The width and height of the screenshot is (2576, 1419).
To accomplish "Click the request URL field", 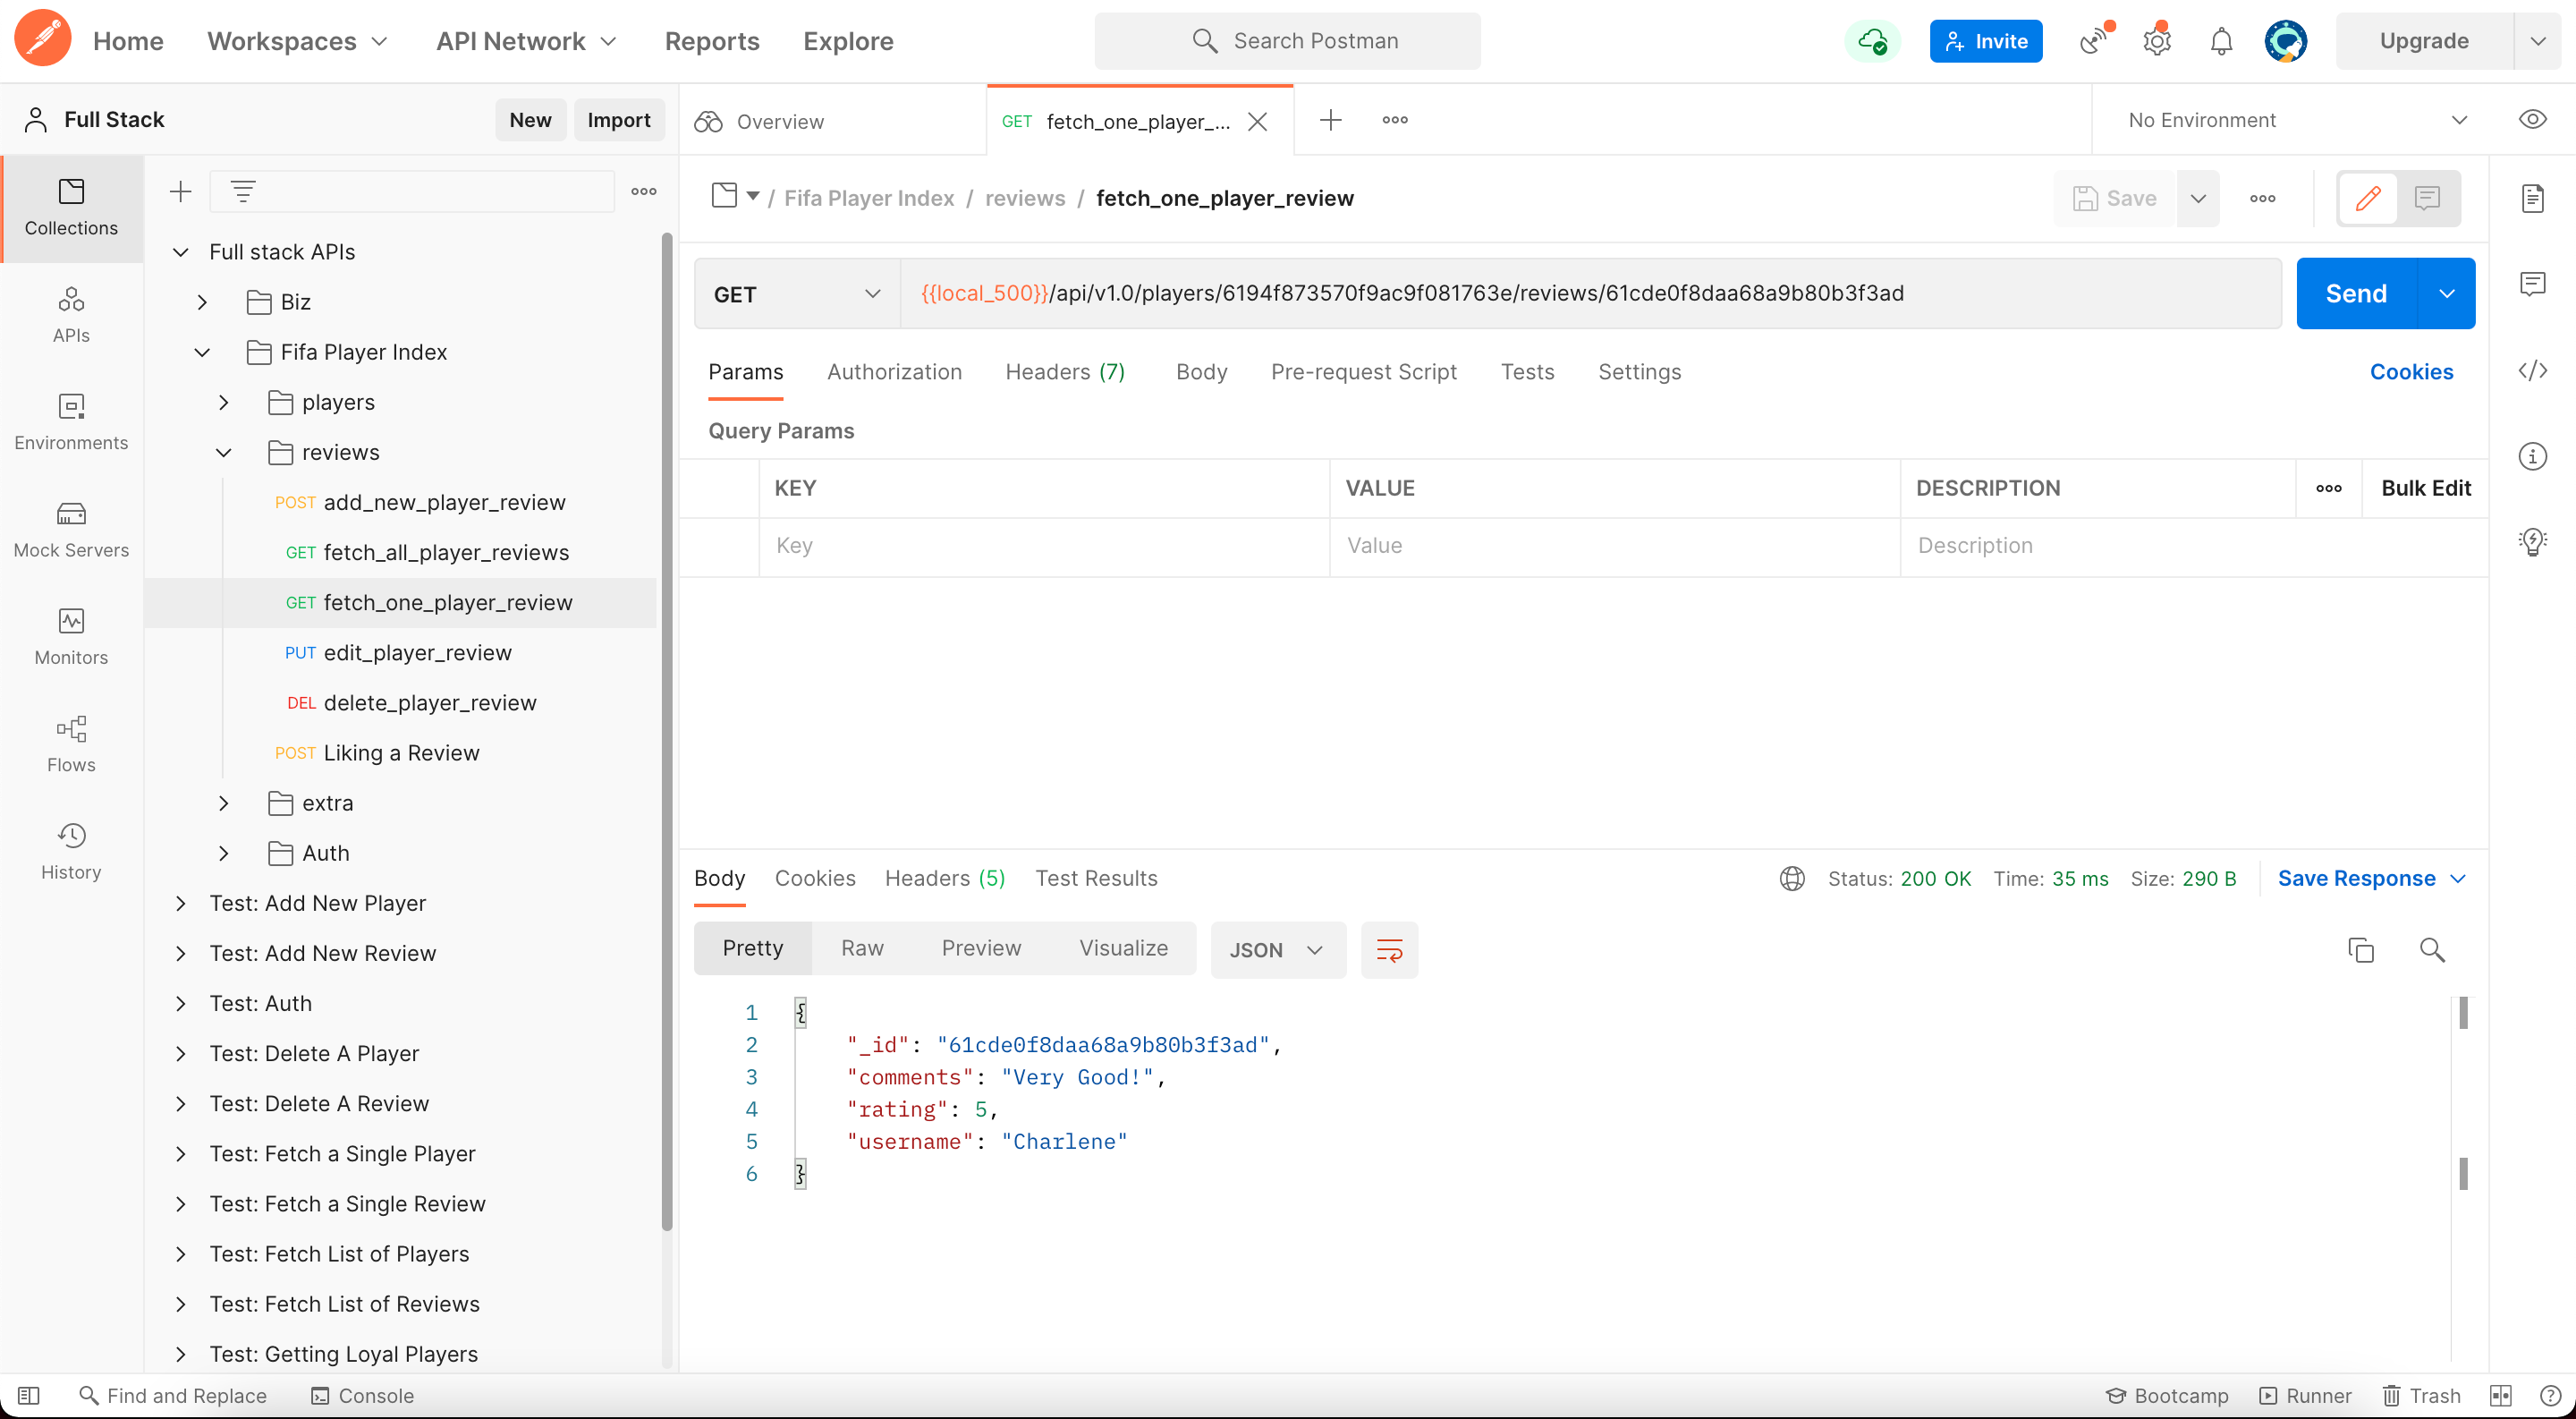I will (x=1590, y=294).
